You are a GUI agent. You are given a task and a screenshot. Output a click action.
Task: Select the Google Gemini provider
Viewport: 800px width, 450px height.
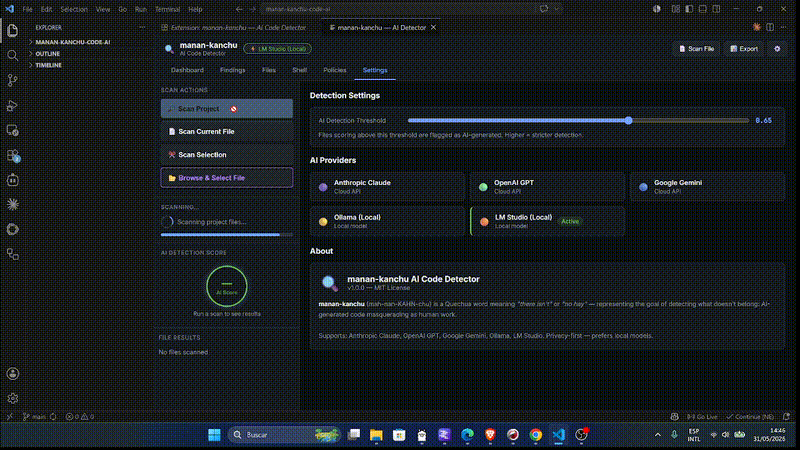707,187
